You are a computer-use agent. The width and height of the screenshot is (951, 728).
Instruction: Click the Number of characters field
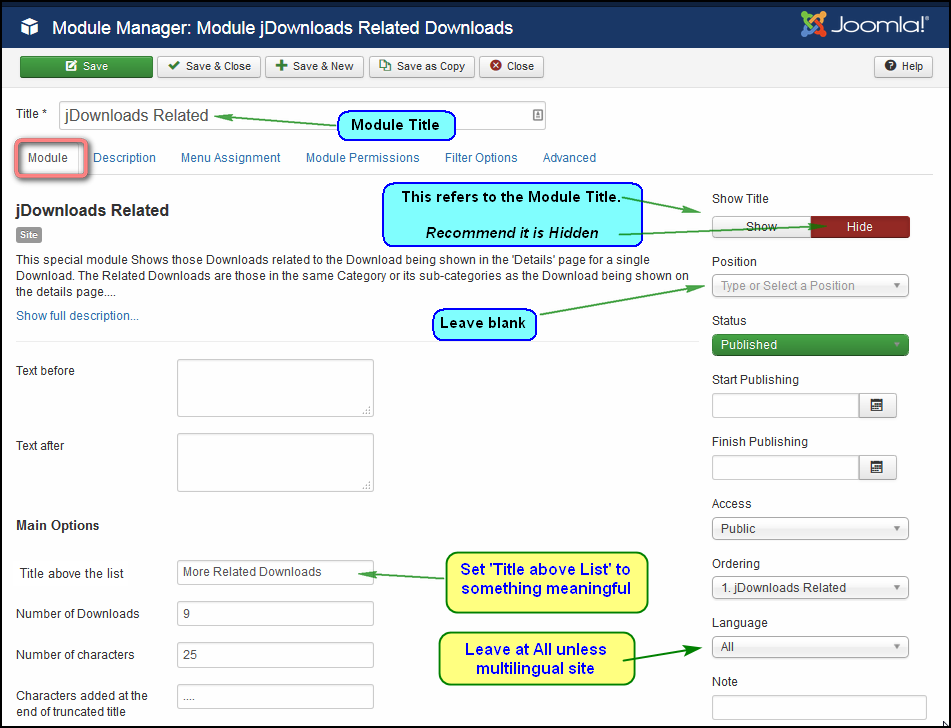click(275, 655)
